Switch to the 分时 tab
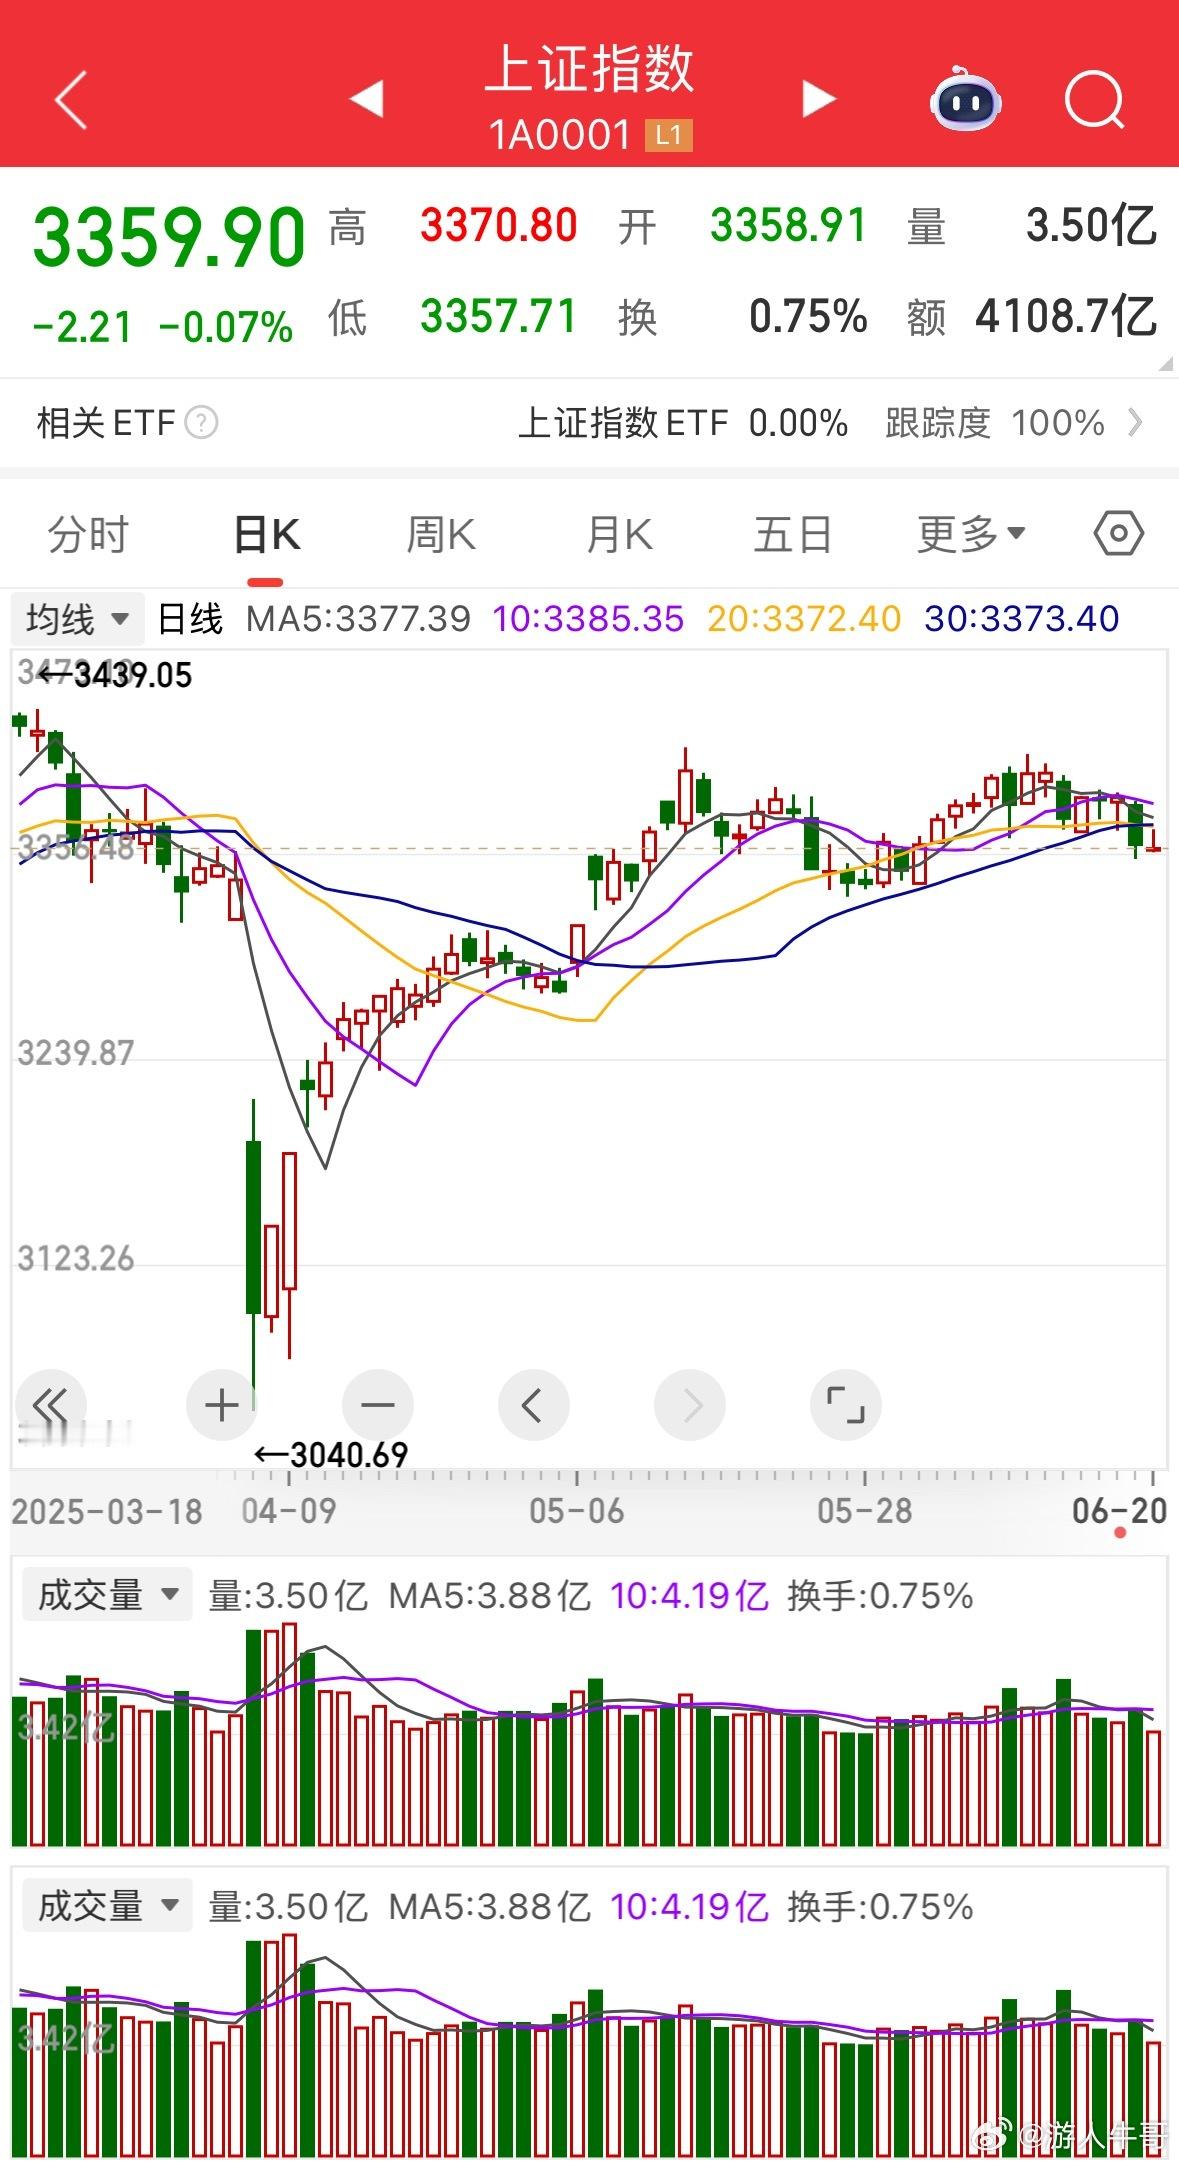Screen dimensions: 1179x2163 88,534
